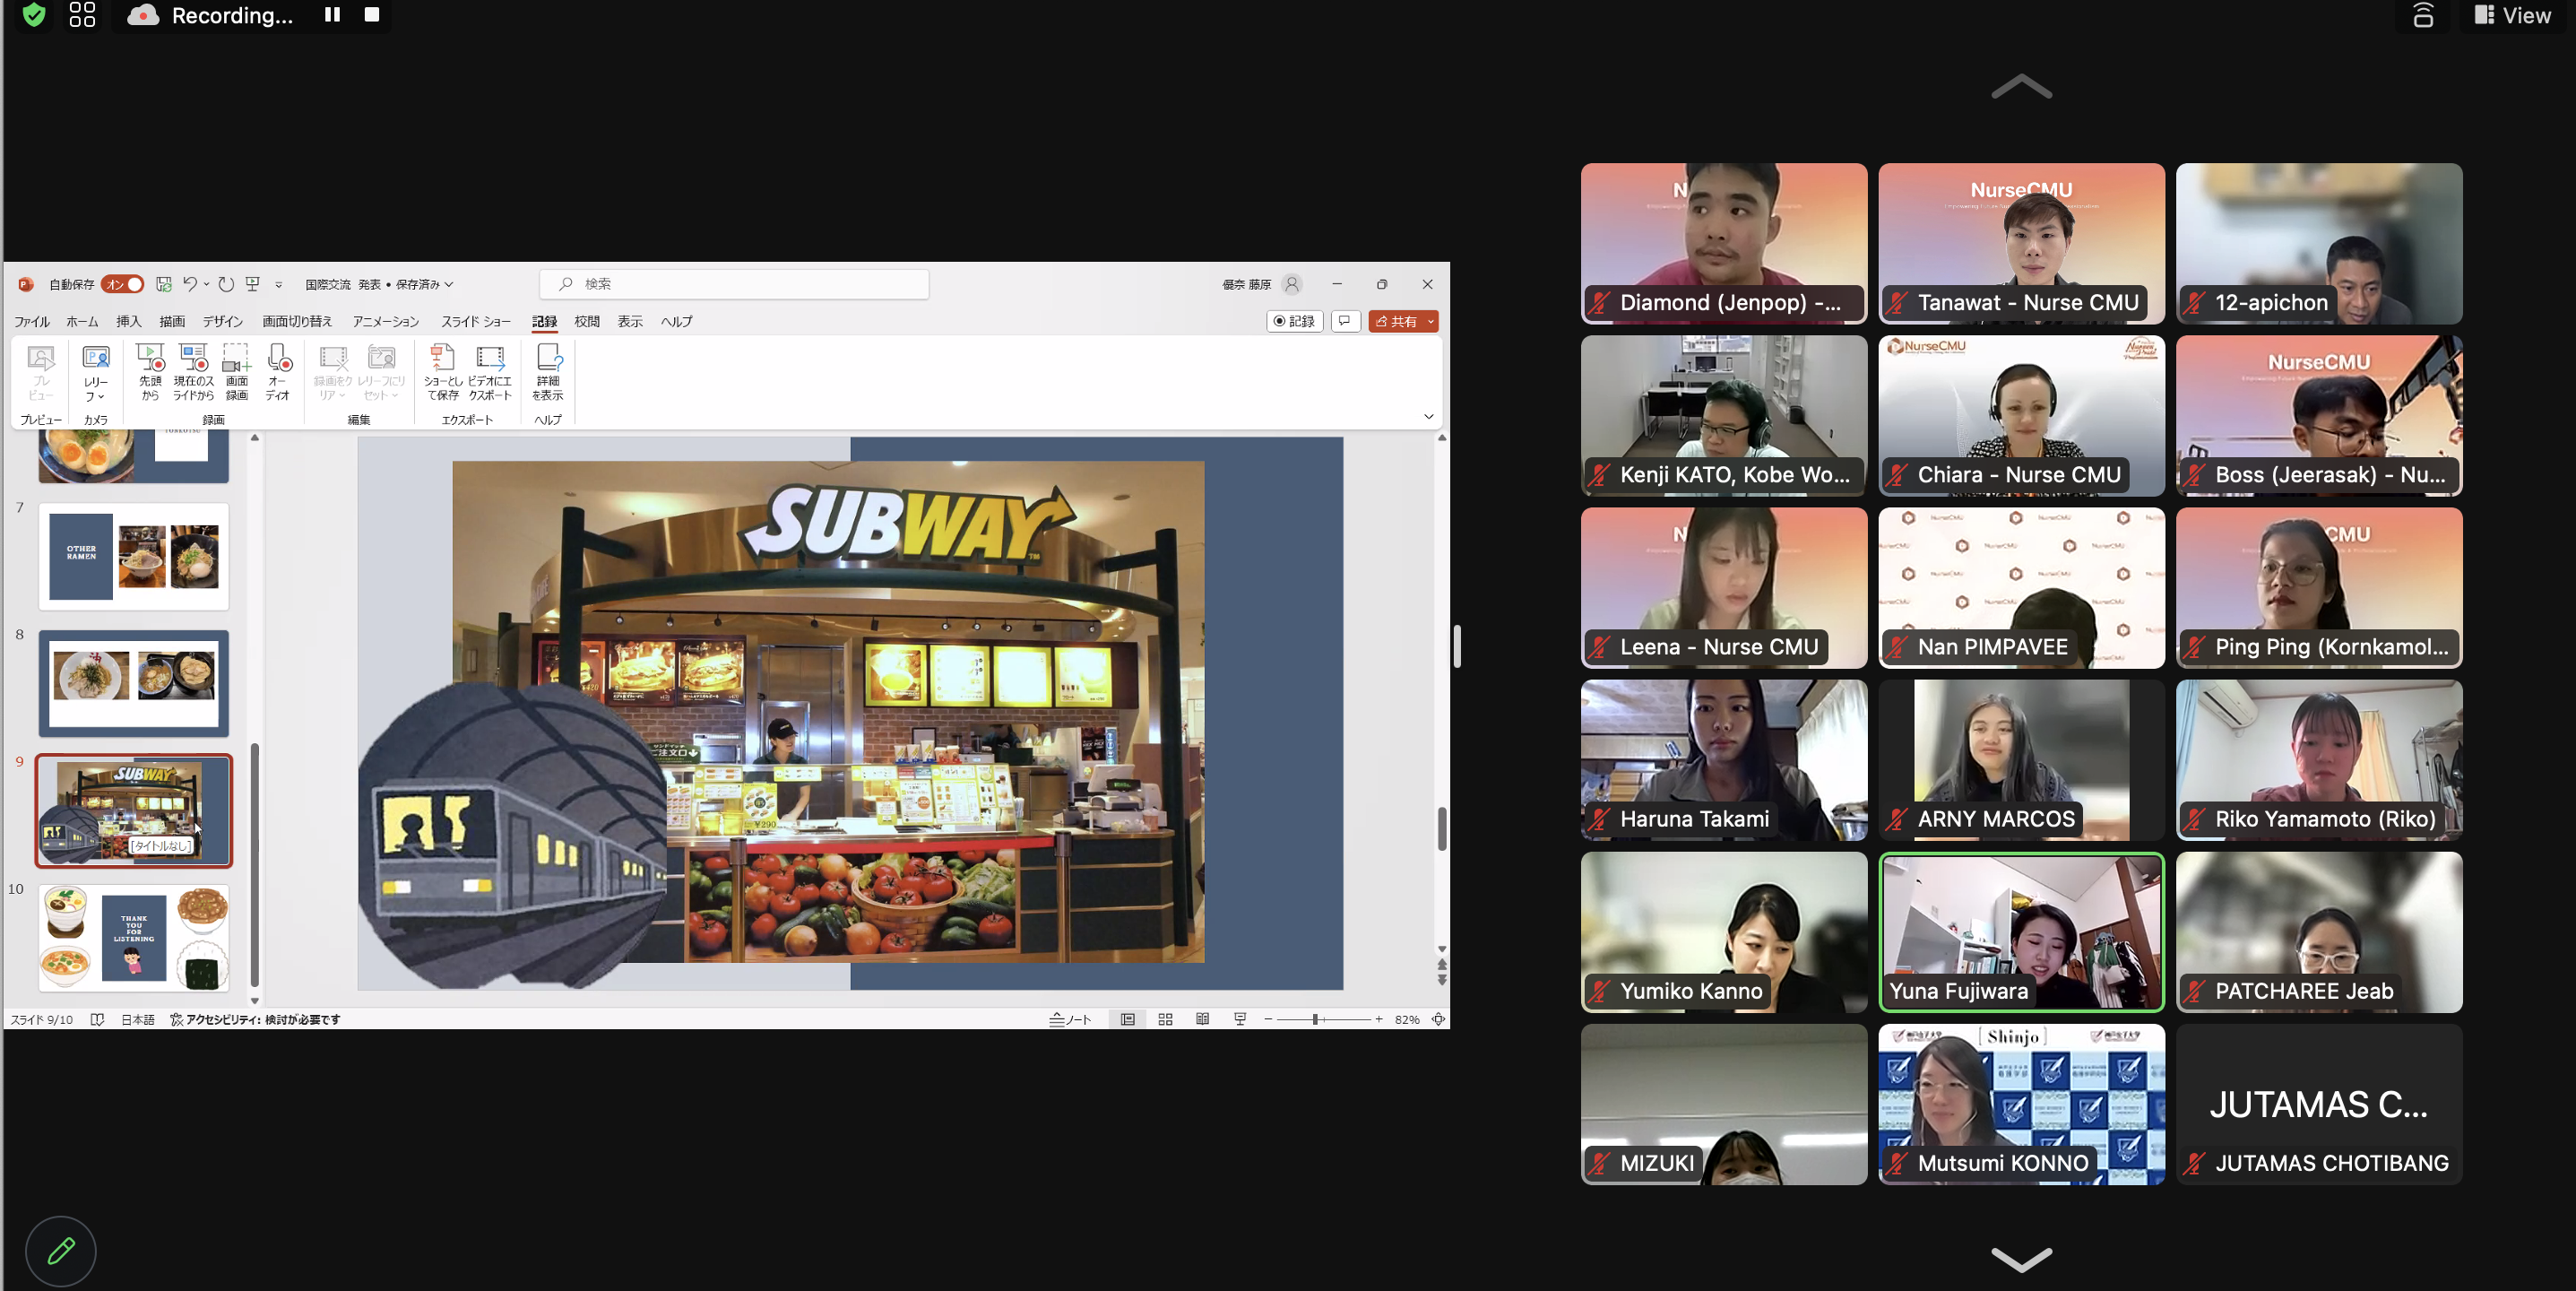Open the file name 保存済み dropdown
Screen dimensions: 2576x1291
(x=425, y=284)
